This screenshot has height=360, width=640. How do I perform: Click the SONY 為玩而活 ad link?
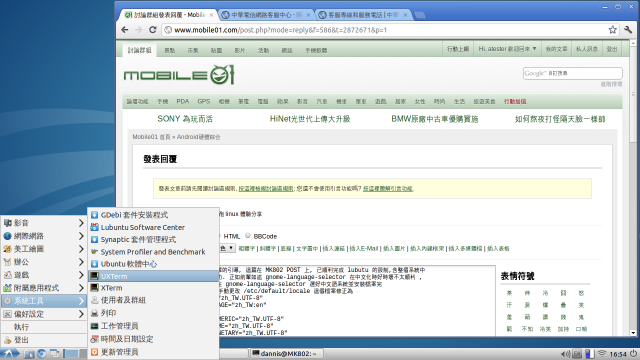coord(185,119)
